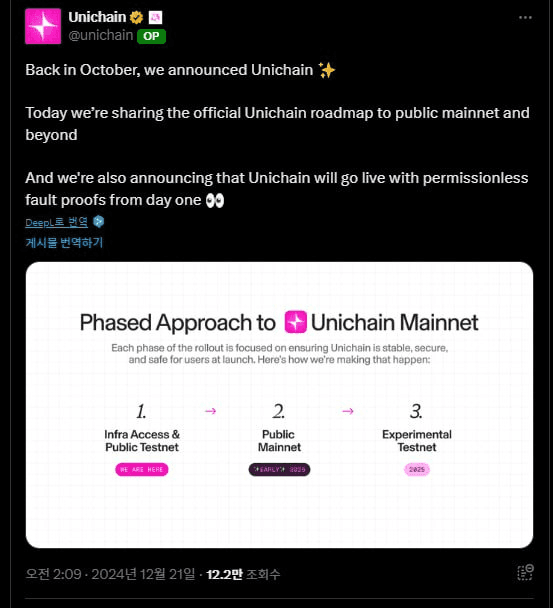Click the 12.2만 조회수 view count
This screenshot has height=608, width=553.
tap(243, 574)
